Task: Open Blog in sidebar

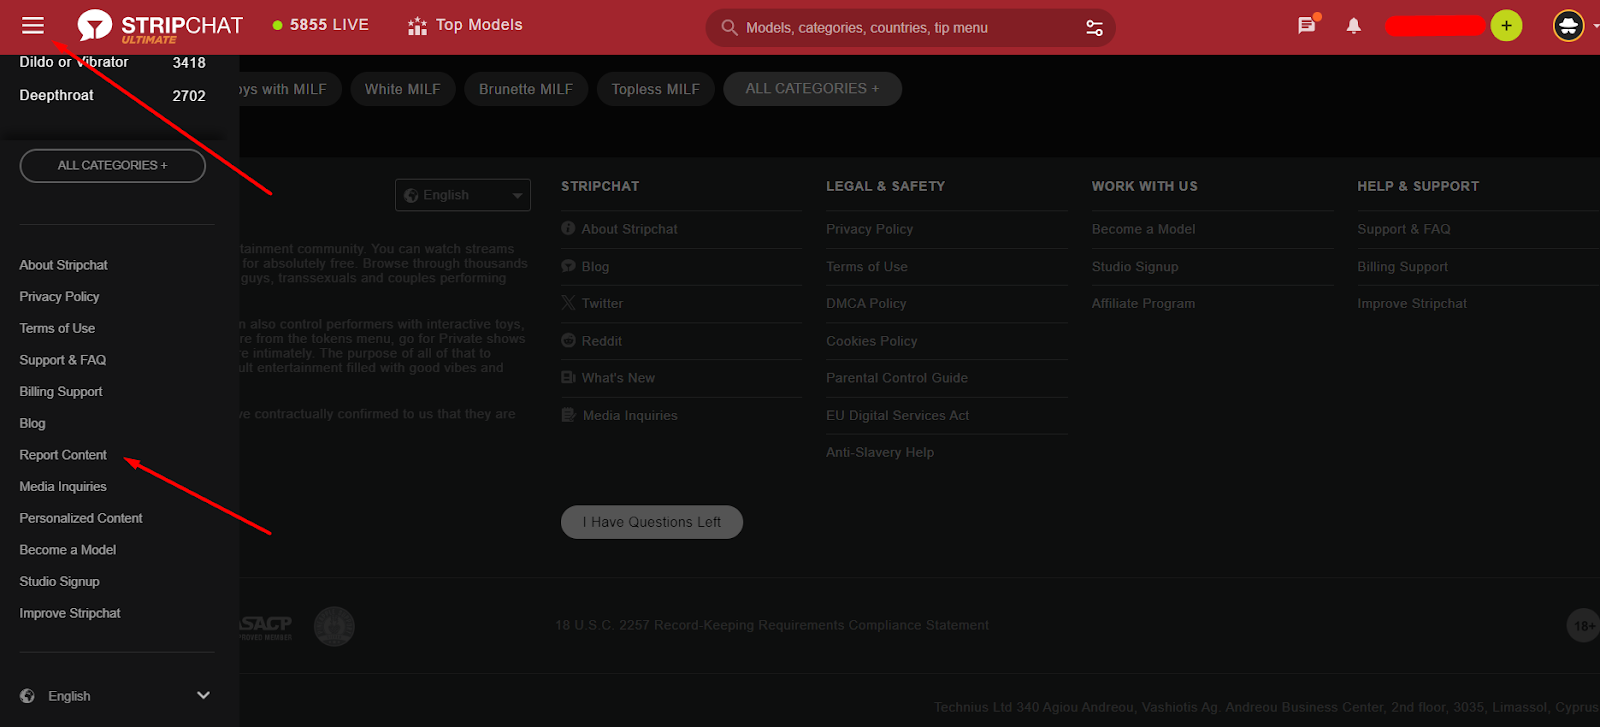Action: coord(32,423)
